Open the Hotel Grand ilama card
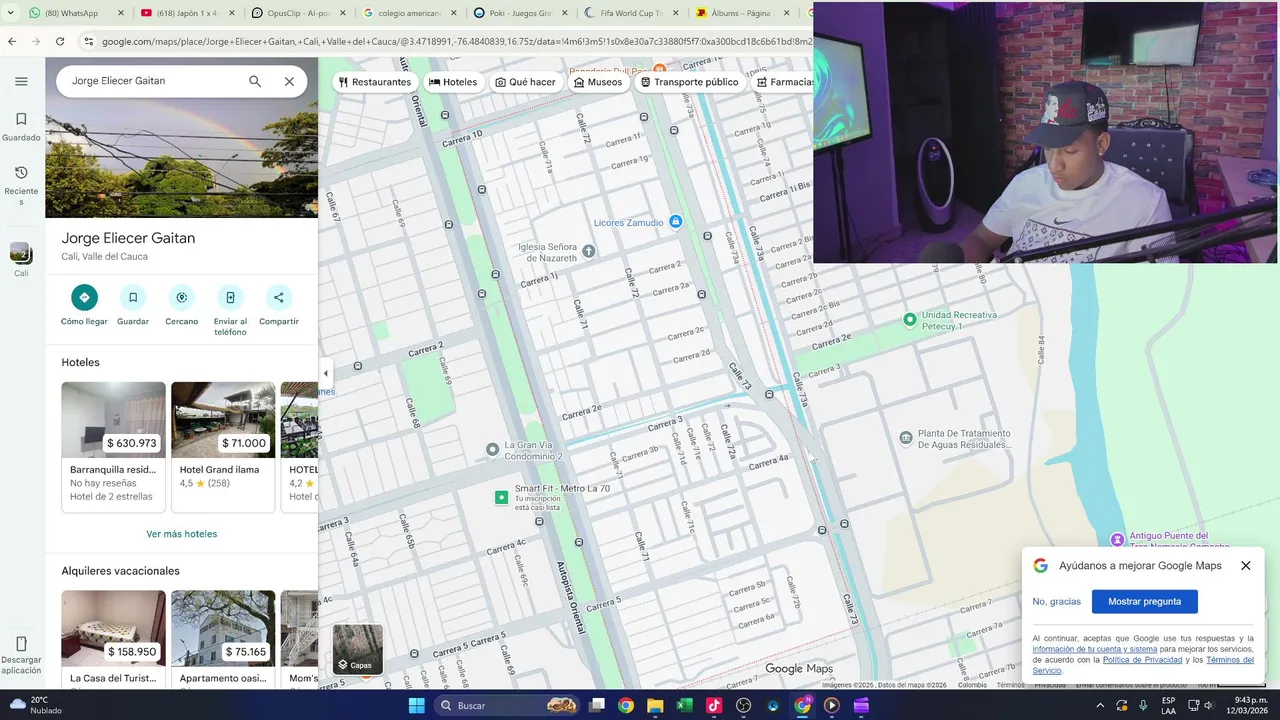1280x720 pixels. [x=223, y=446]
